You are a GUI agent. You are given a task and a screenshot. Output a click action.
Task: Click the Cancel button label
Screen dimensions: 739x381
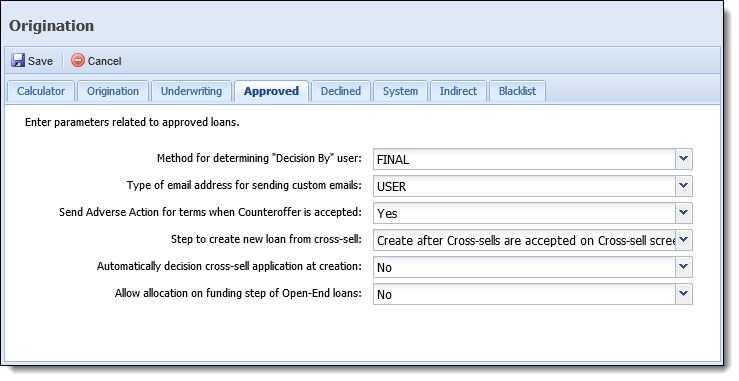pos(105,61)
